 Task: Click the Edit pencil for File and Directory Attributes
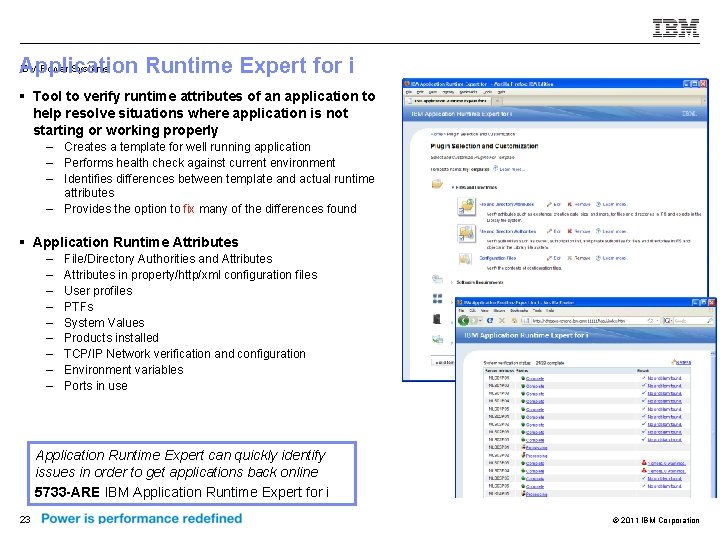549,204
